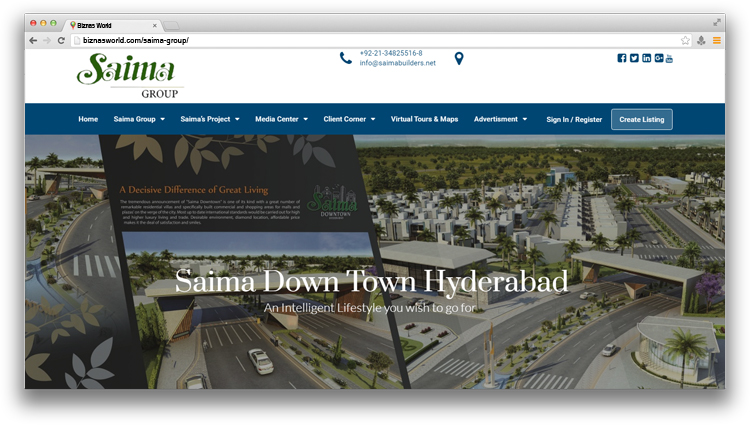
Task: Click the map location pin icon
Action: pyautogui.click(x=459, y=58)
